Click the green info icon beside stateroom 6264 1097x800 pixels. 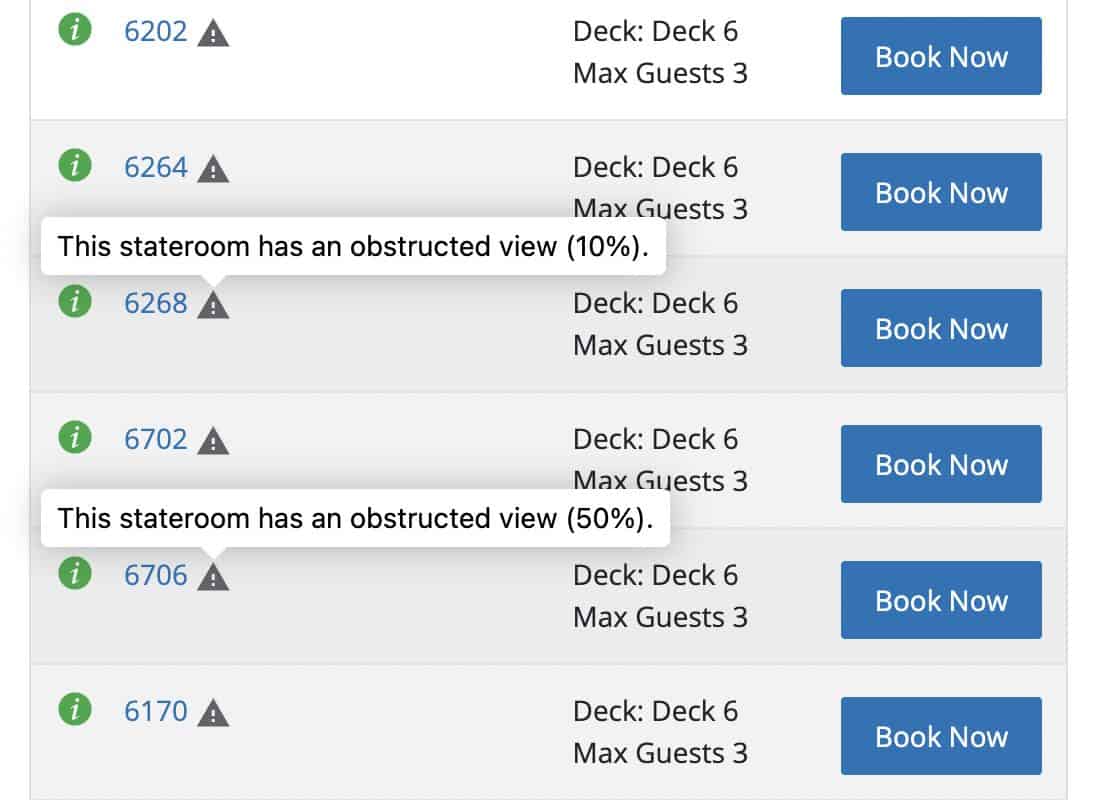74,166
